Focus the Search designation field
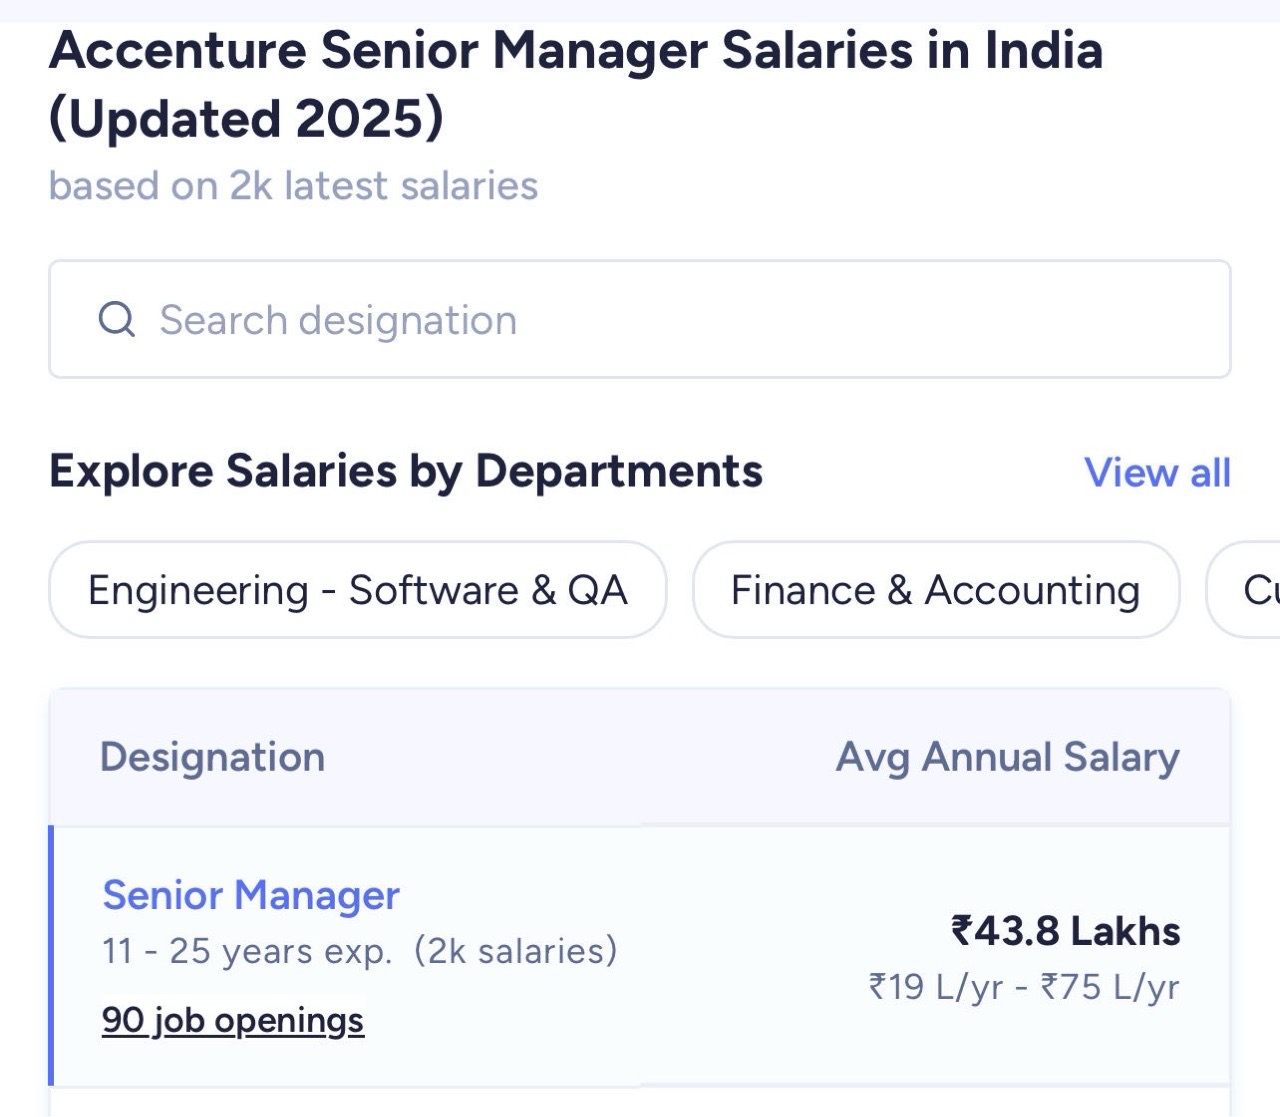1280x1117 pixels. [640, 319]
